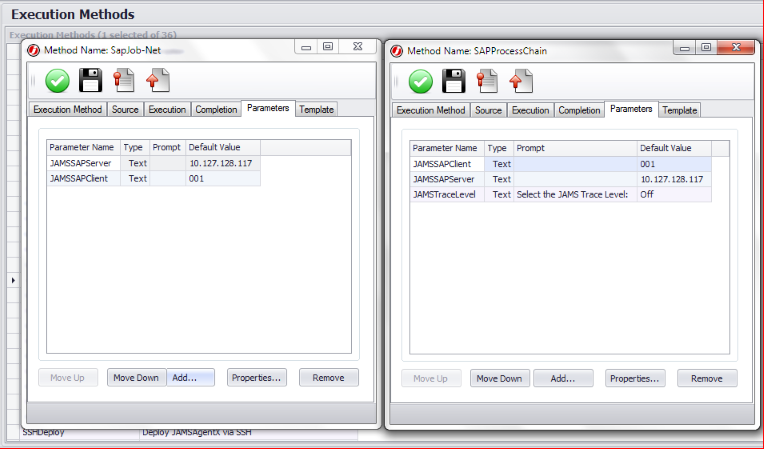Click red pin document icon in SAPProcessChain window
Viewport: 764px width, 449px height.
pos(487,81)
